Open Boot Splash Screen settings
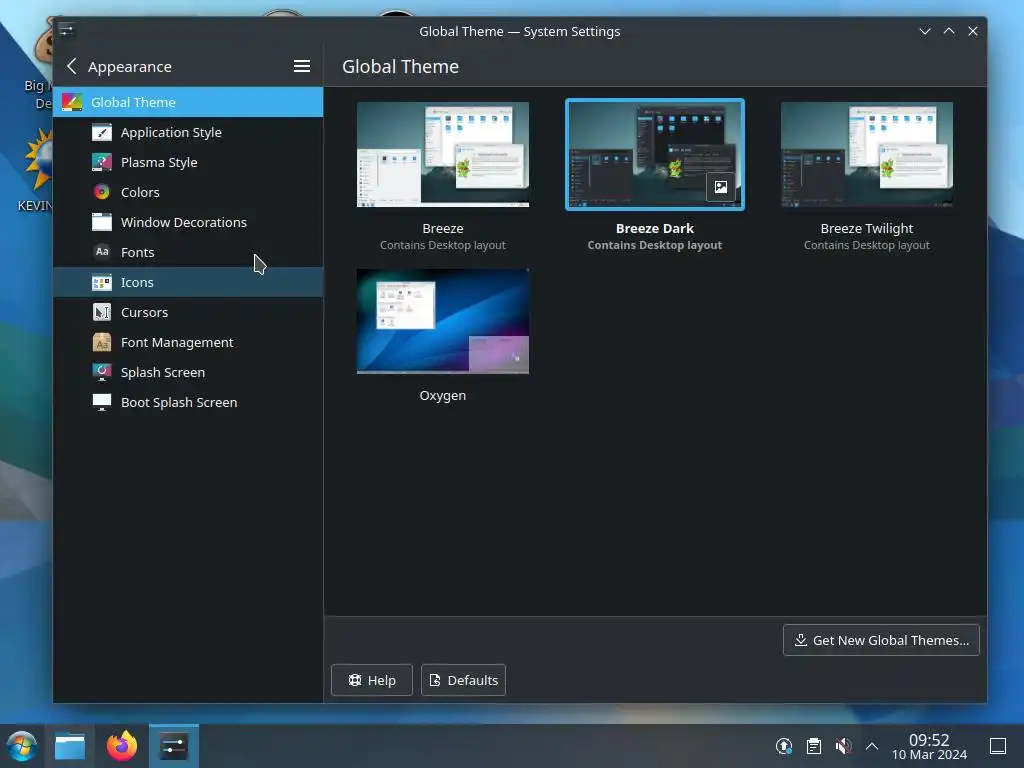This screenshot has height=768, width=1024. (188, 402)
